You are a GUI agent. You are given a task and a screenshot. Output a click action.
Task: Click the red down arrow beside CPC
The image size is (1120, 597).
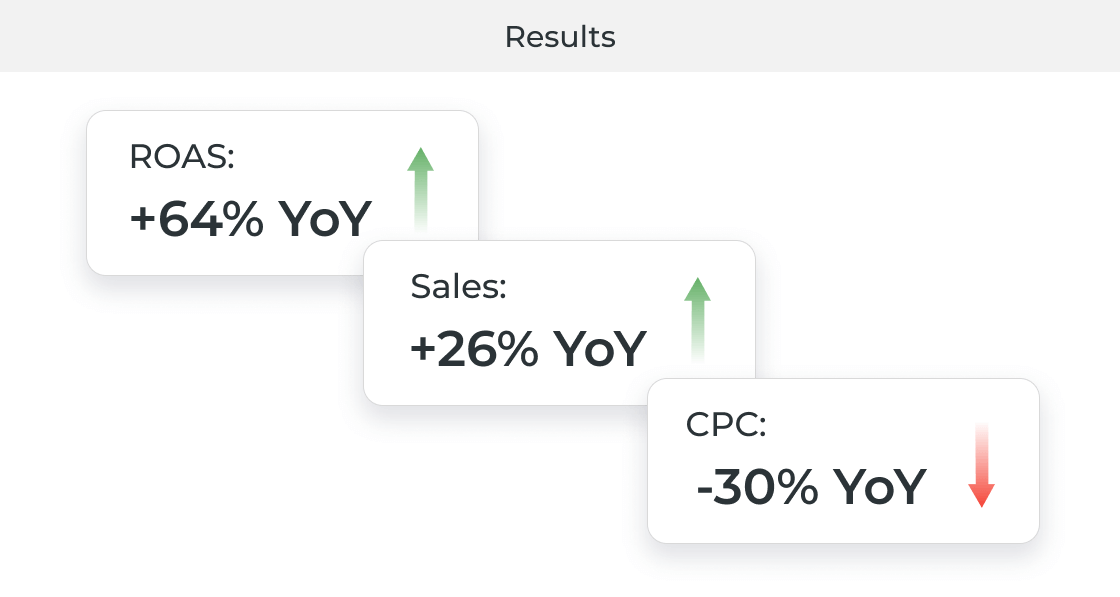(981, 465)
